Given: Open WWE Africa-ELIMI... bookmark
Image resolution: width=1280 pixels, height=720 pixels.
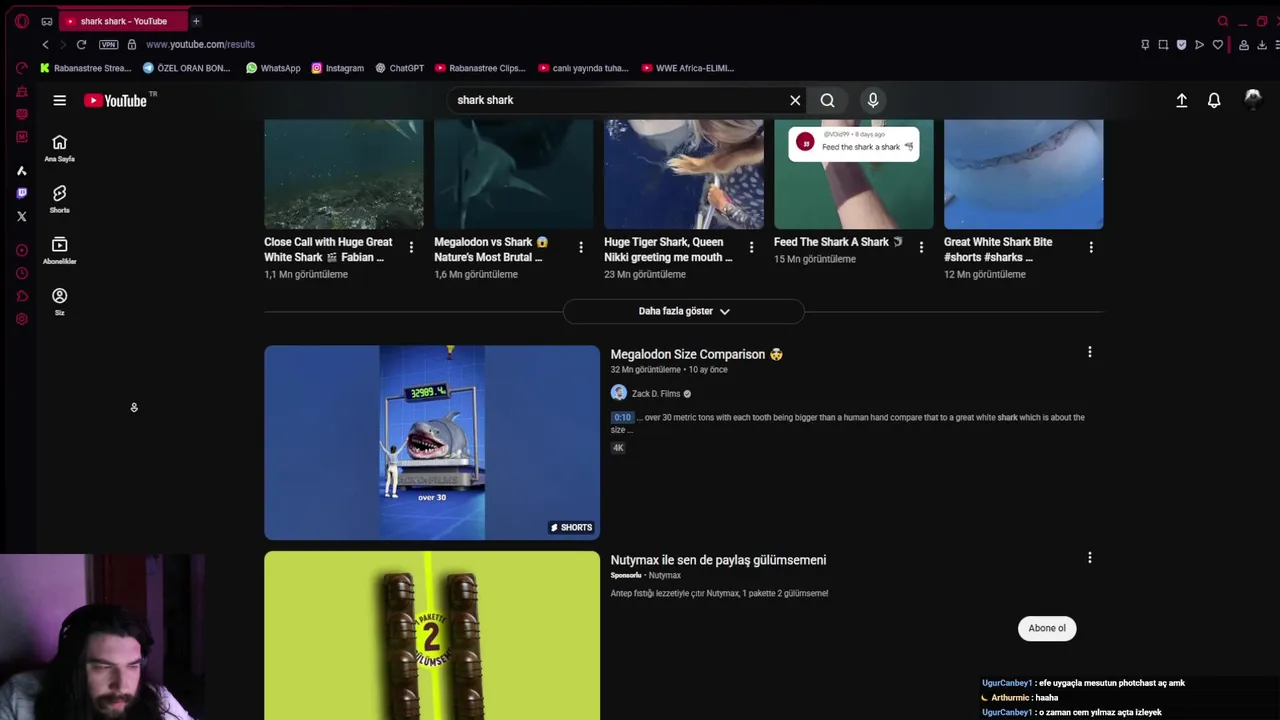Looking at the screenshot, I should [688, 68].
